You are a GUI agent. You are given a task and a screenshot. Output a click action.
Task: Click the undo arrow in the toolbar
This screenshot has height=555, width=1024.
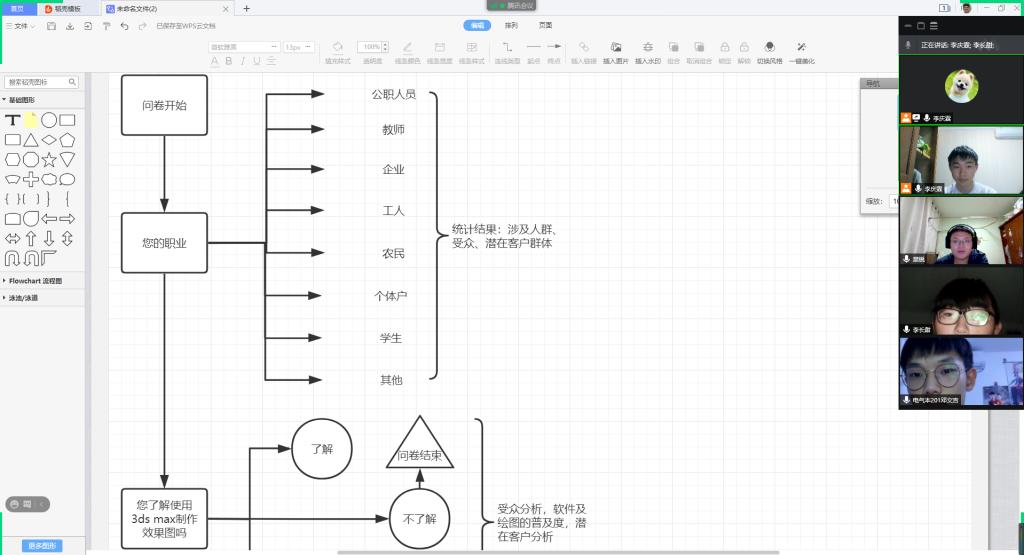124,26
